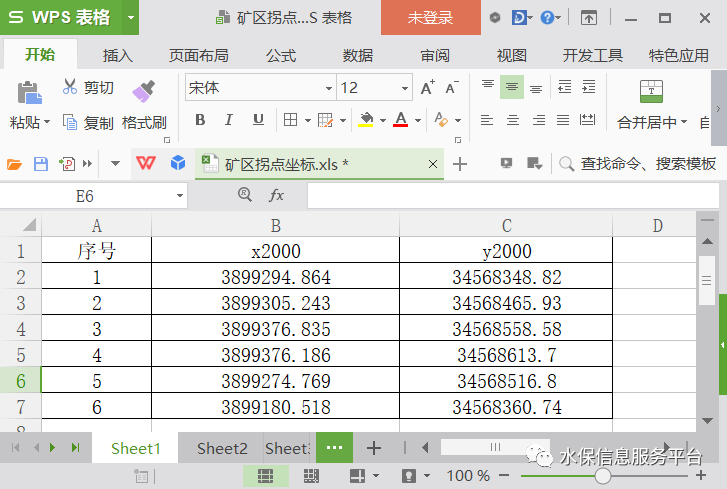727x489 pixels.
Task: Align text right
Action: [539, 121]
